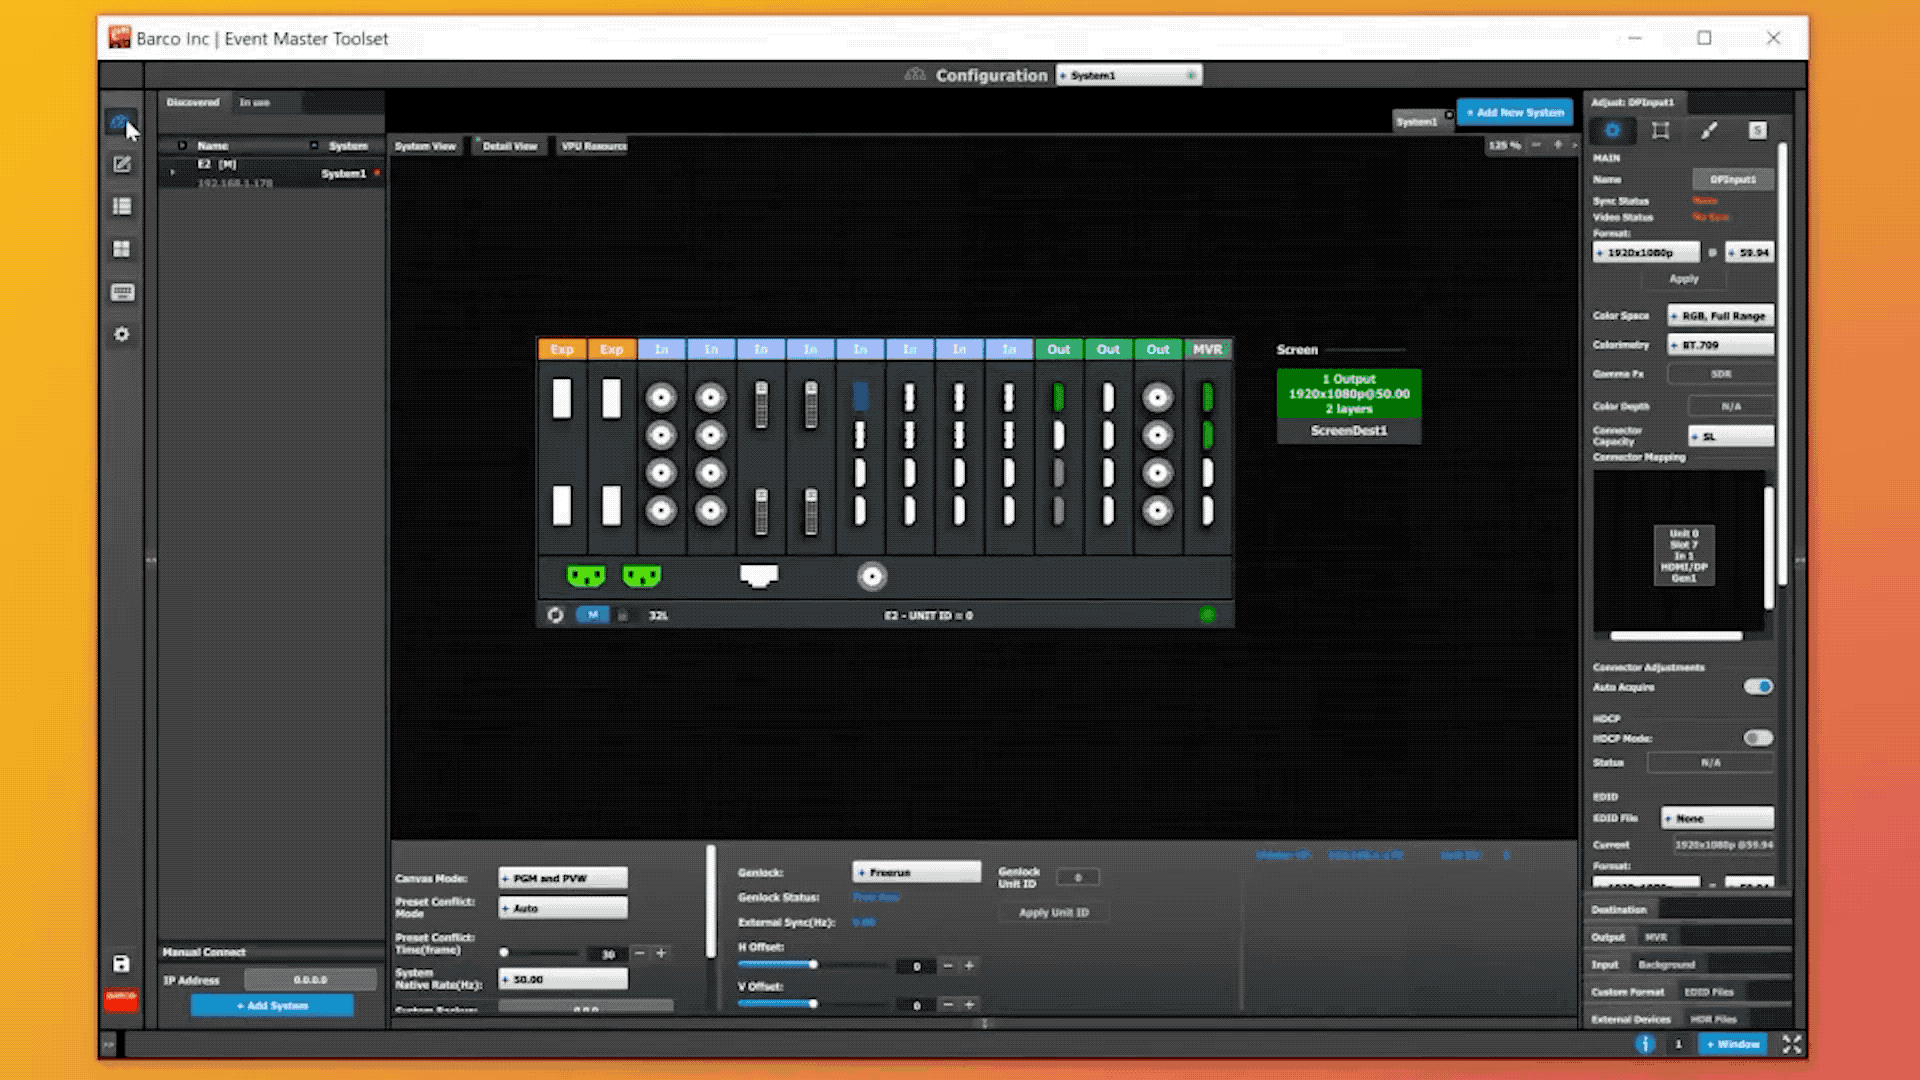Open the multiviewer grid icon in left sidebar
1920x1080 pixels.
point(122,249)
